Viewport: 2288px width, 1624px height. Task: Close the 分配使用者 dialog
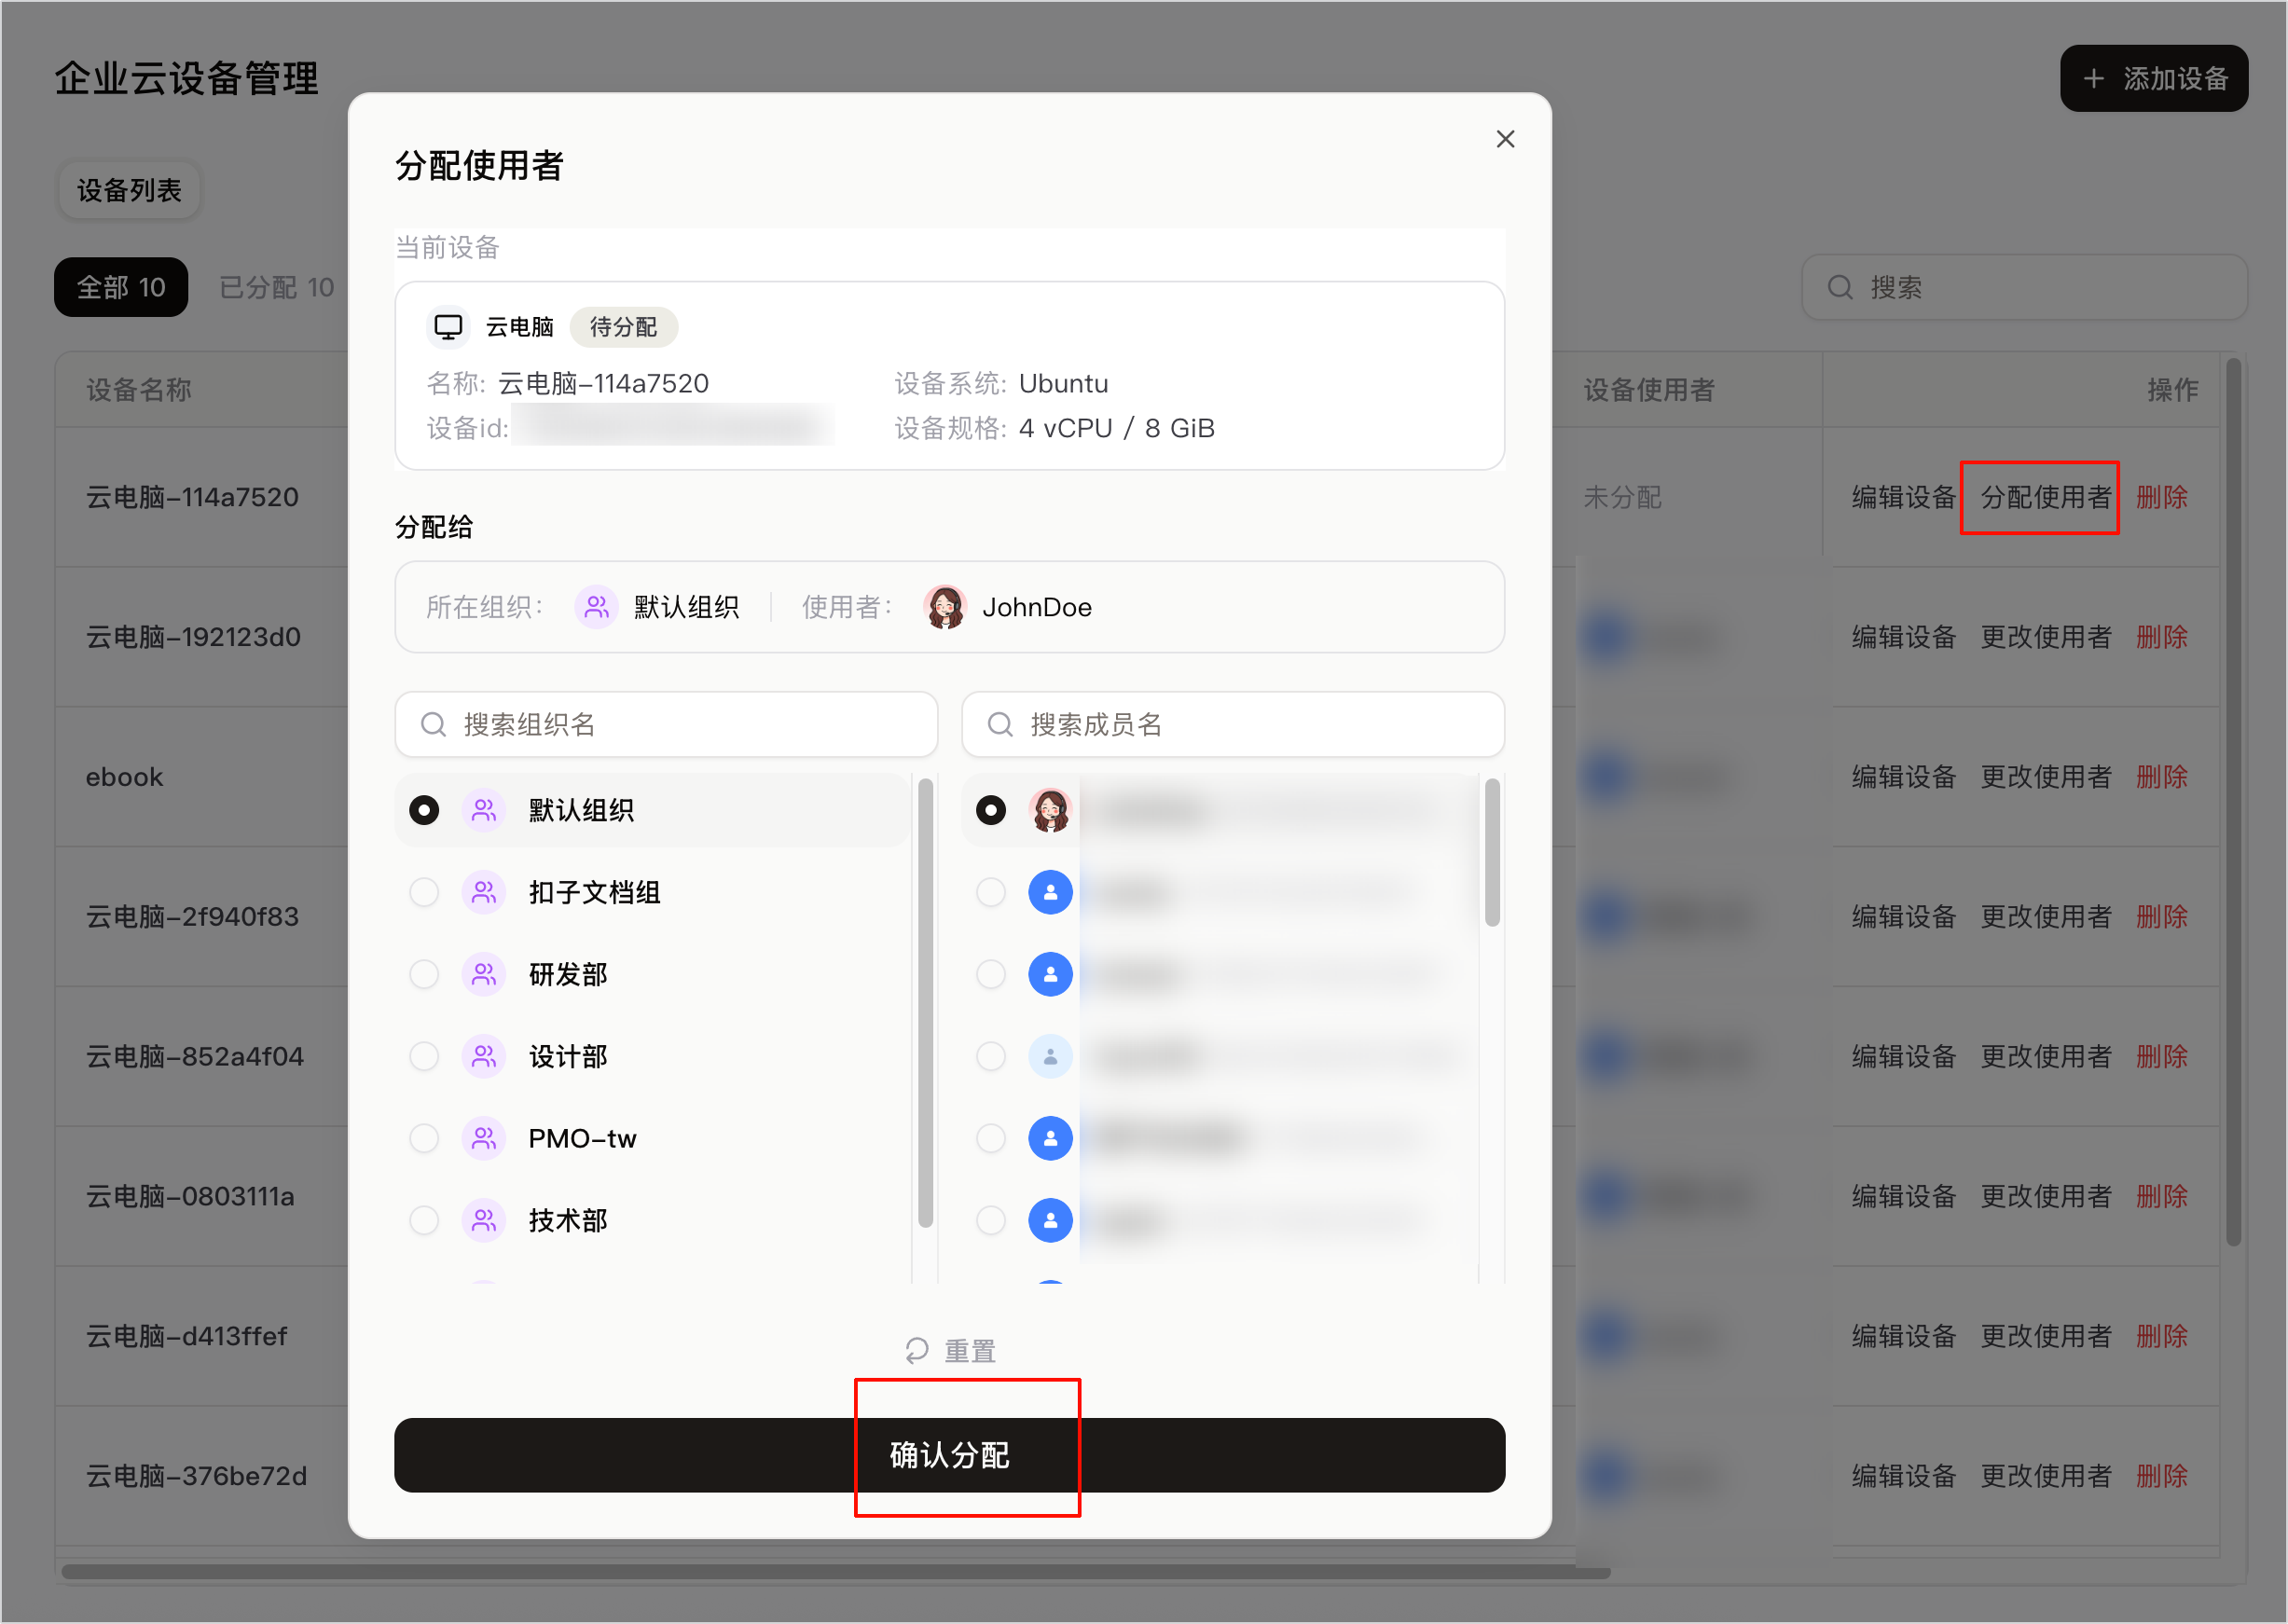[1505, 139]
